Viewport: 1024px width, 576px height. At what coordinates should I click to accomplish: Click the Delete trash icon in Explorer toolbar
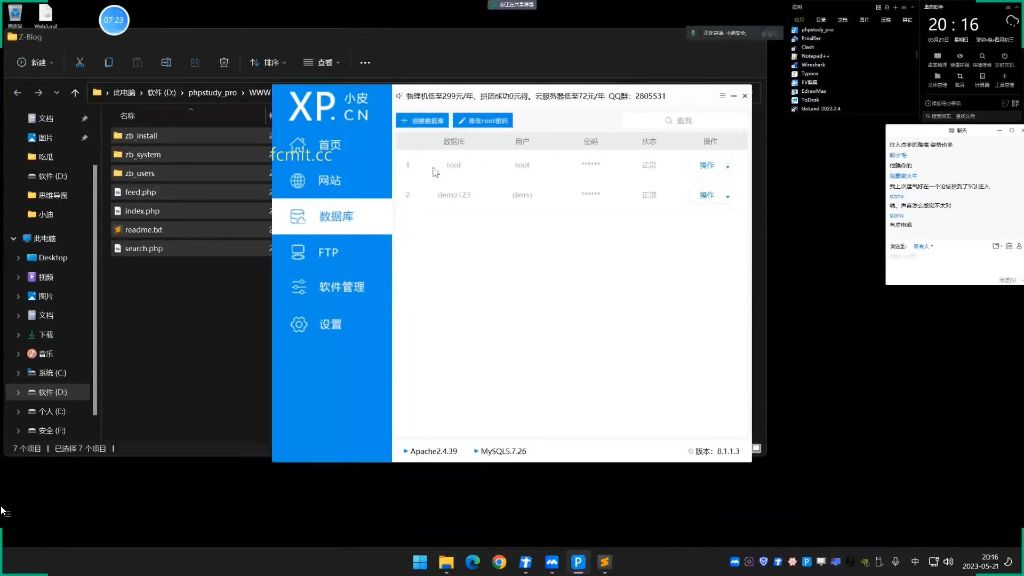click(x=224, y=62)
